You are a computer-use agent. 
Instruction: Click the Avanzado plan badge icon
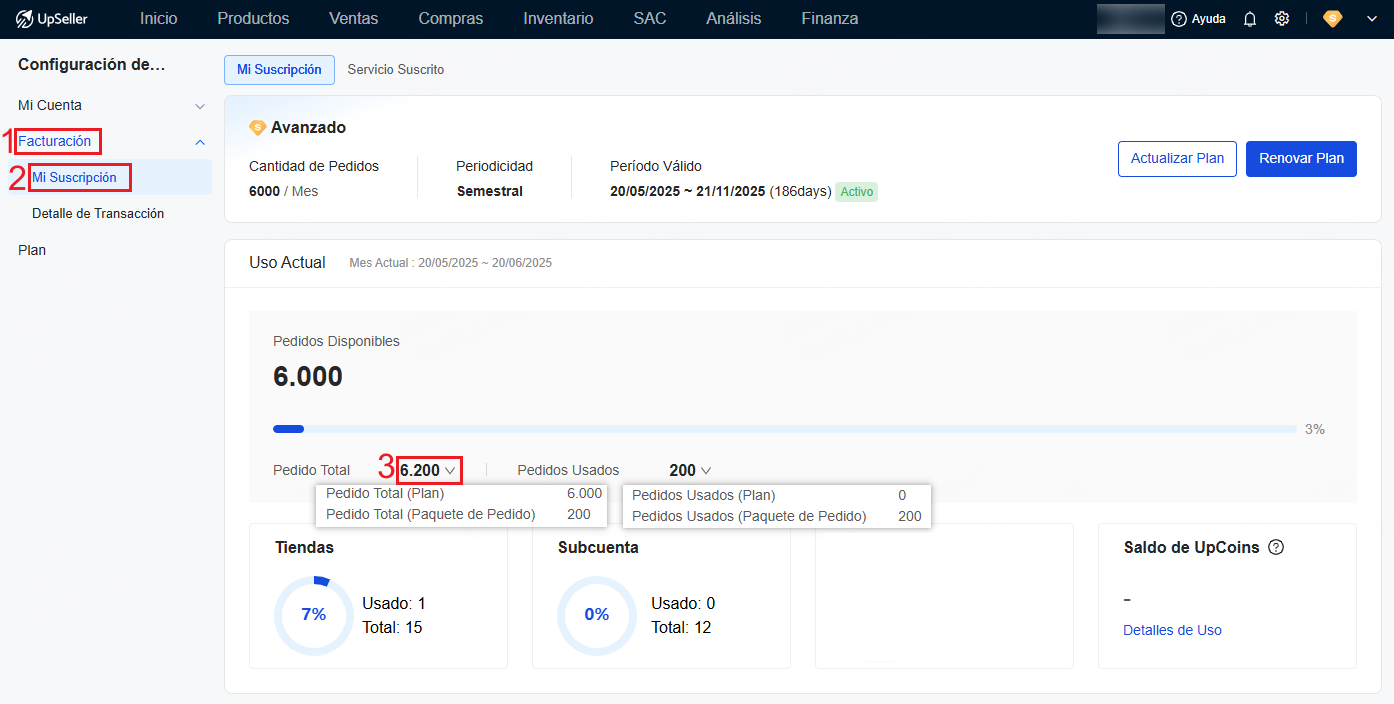[257, 128]
